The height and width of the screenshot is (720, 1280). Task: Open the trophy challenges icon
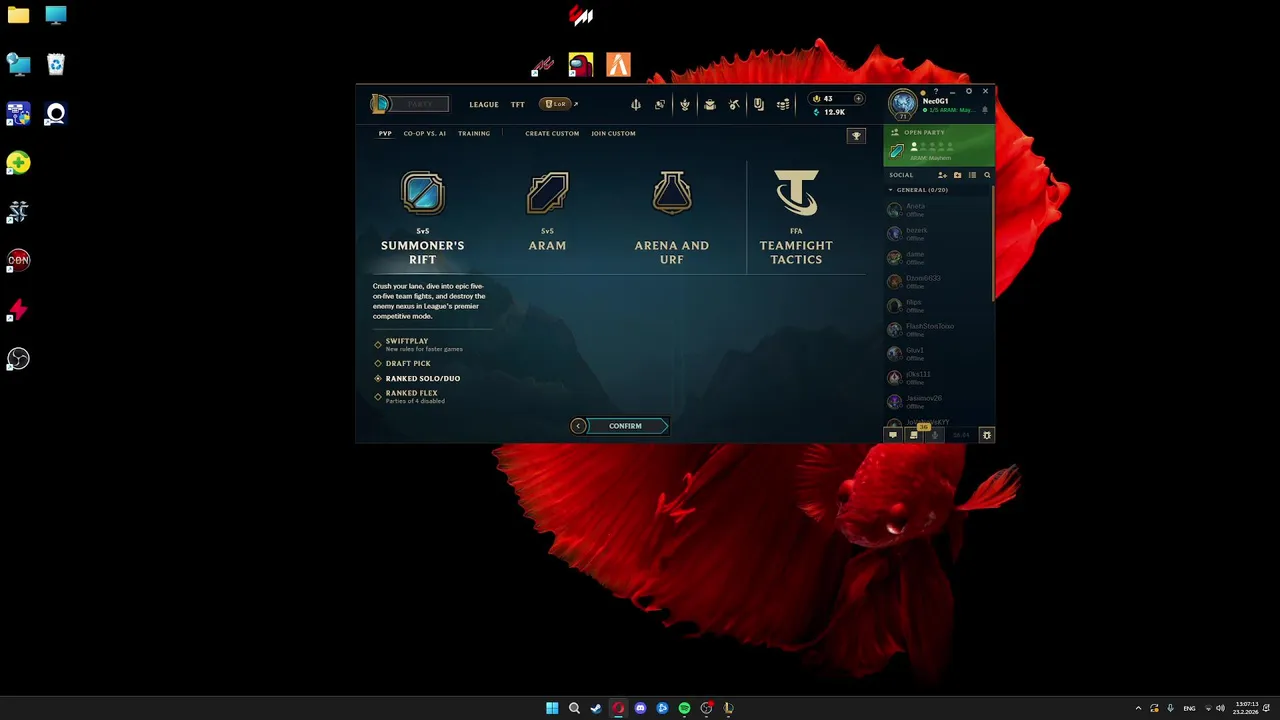pos(856,136)
